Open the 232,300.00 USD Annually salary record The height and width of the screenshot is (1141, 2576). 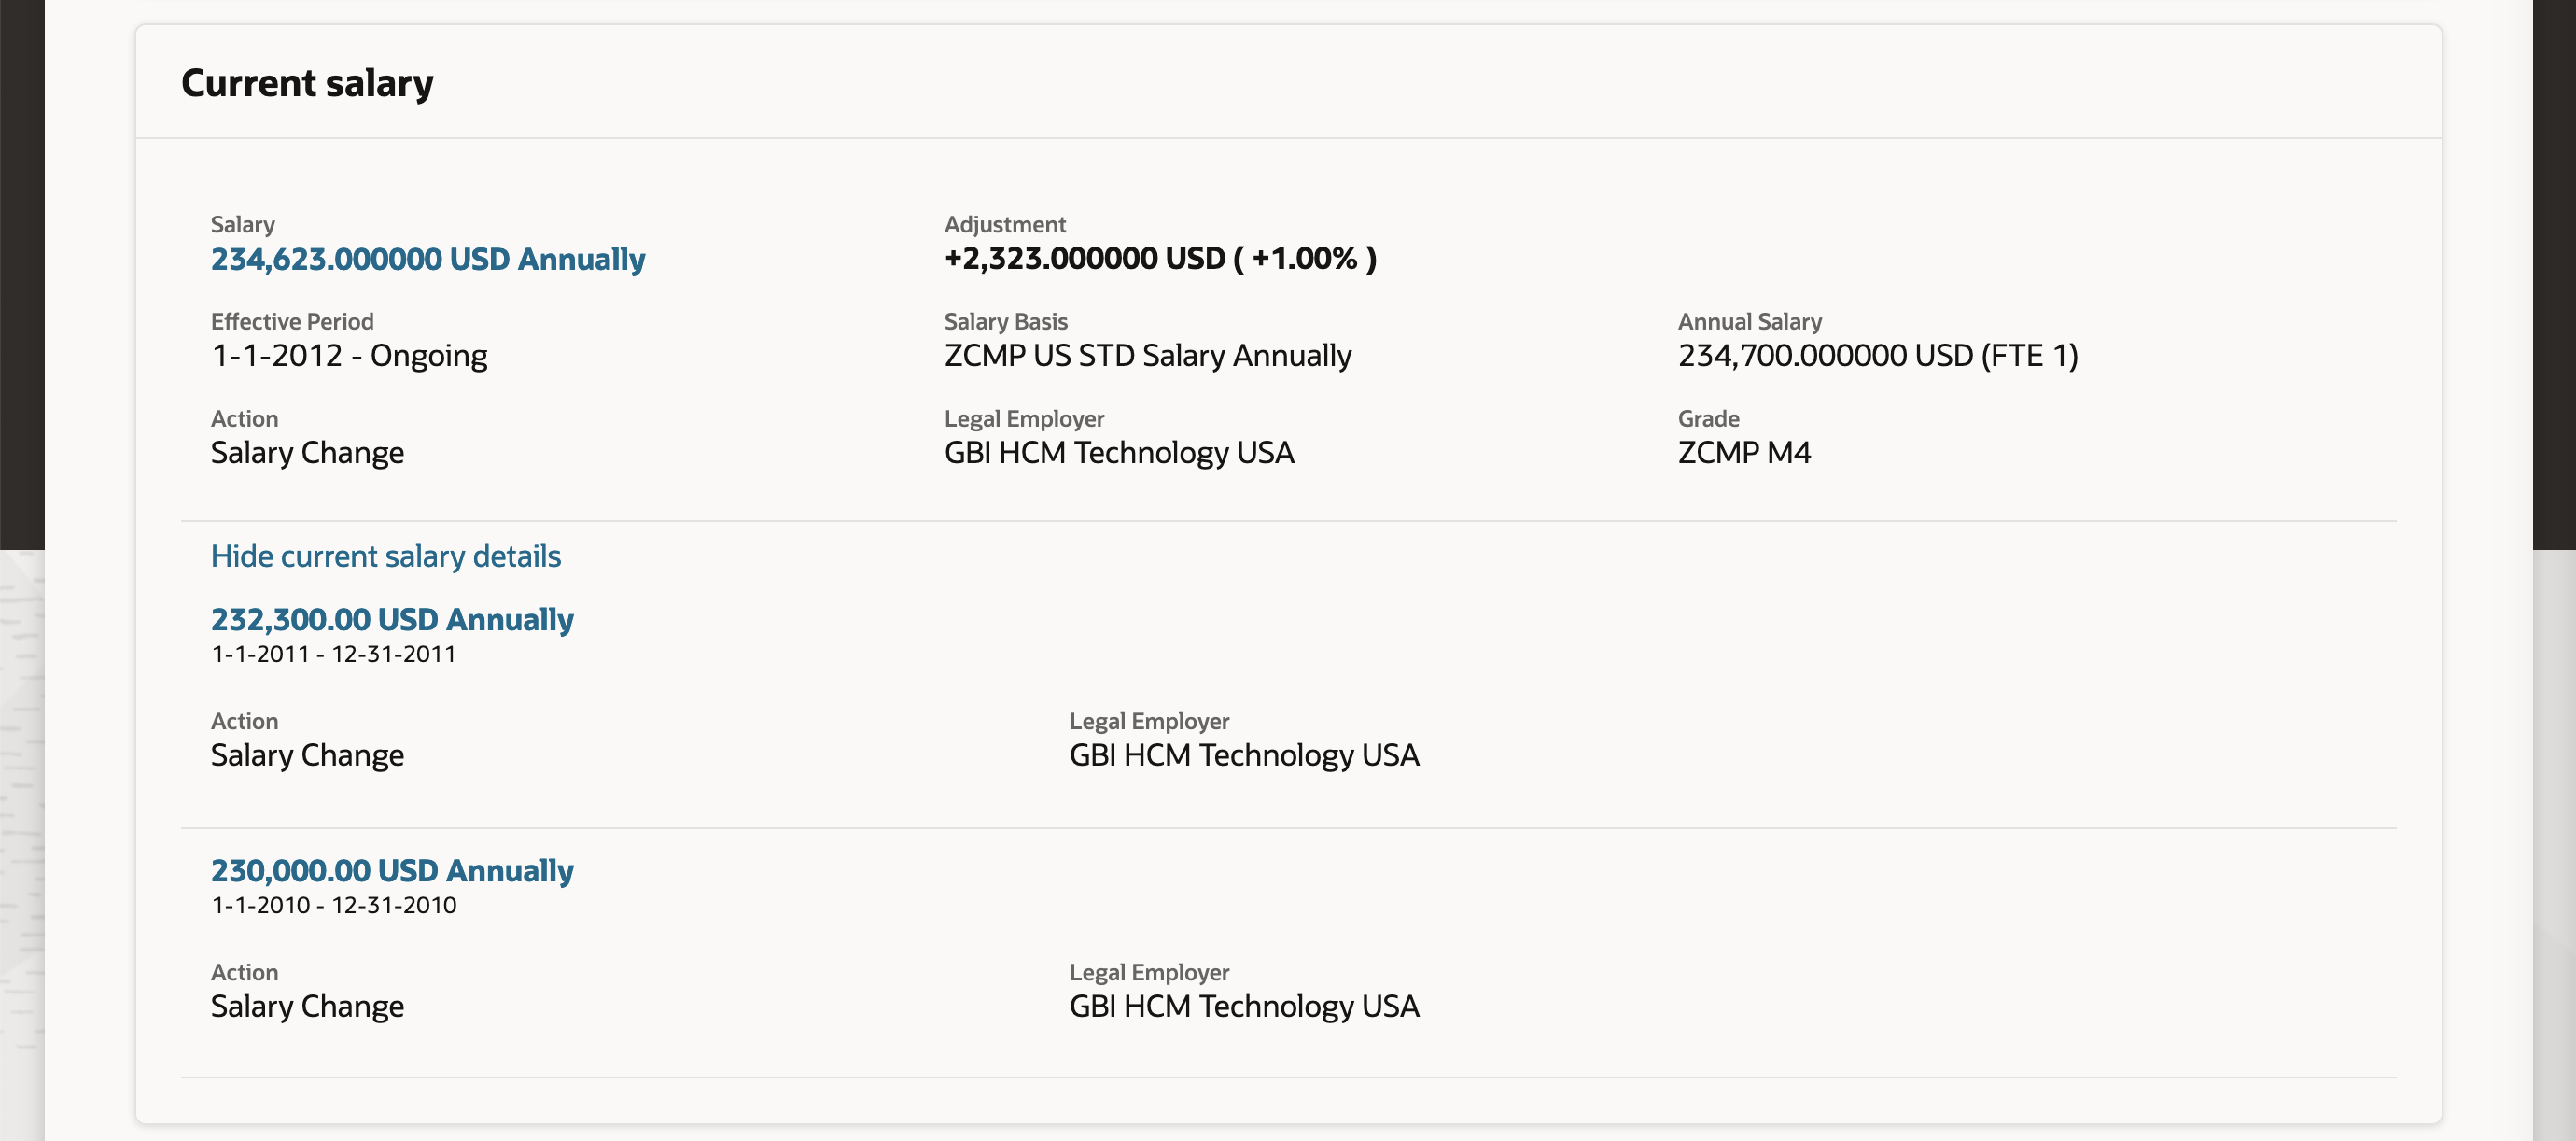click(391, 619)
